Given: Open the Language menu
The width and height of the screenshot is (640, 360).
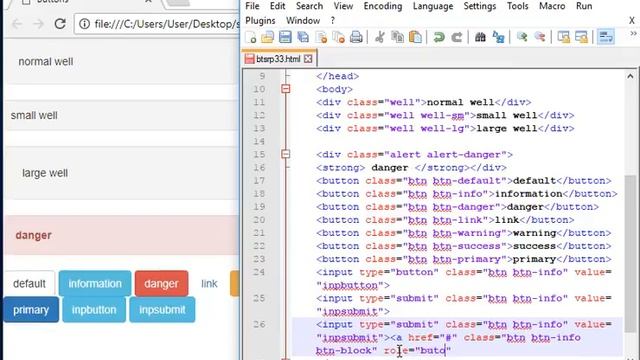Looking at the screenshot, I should coord(433,6).
